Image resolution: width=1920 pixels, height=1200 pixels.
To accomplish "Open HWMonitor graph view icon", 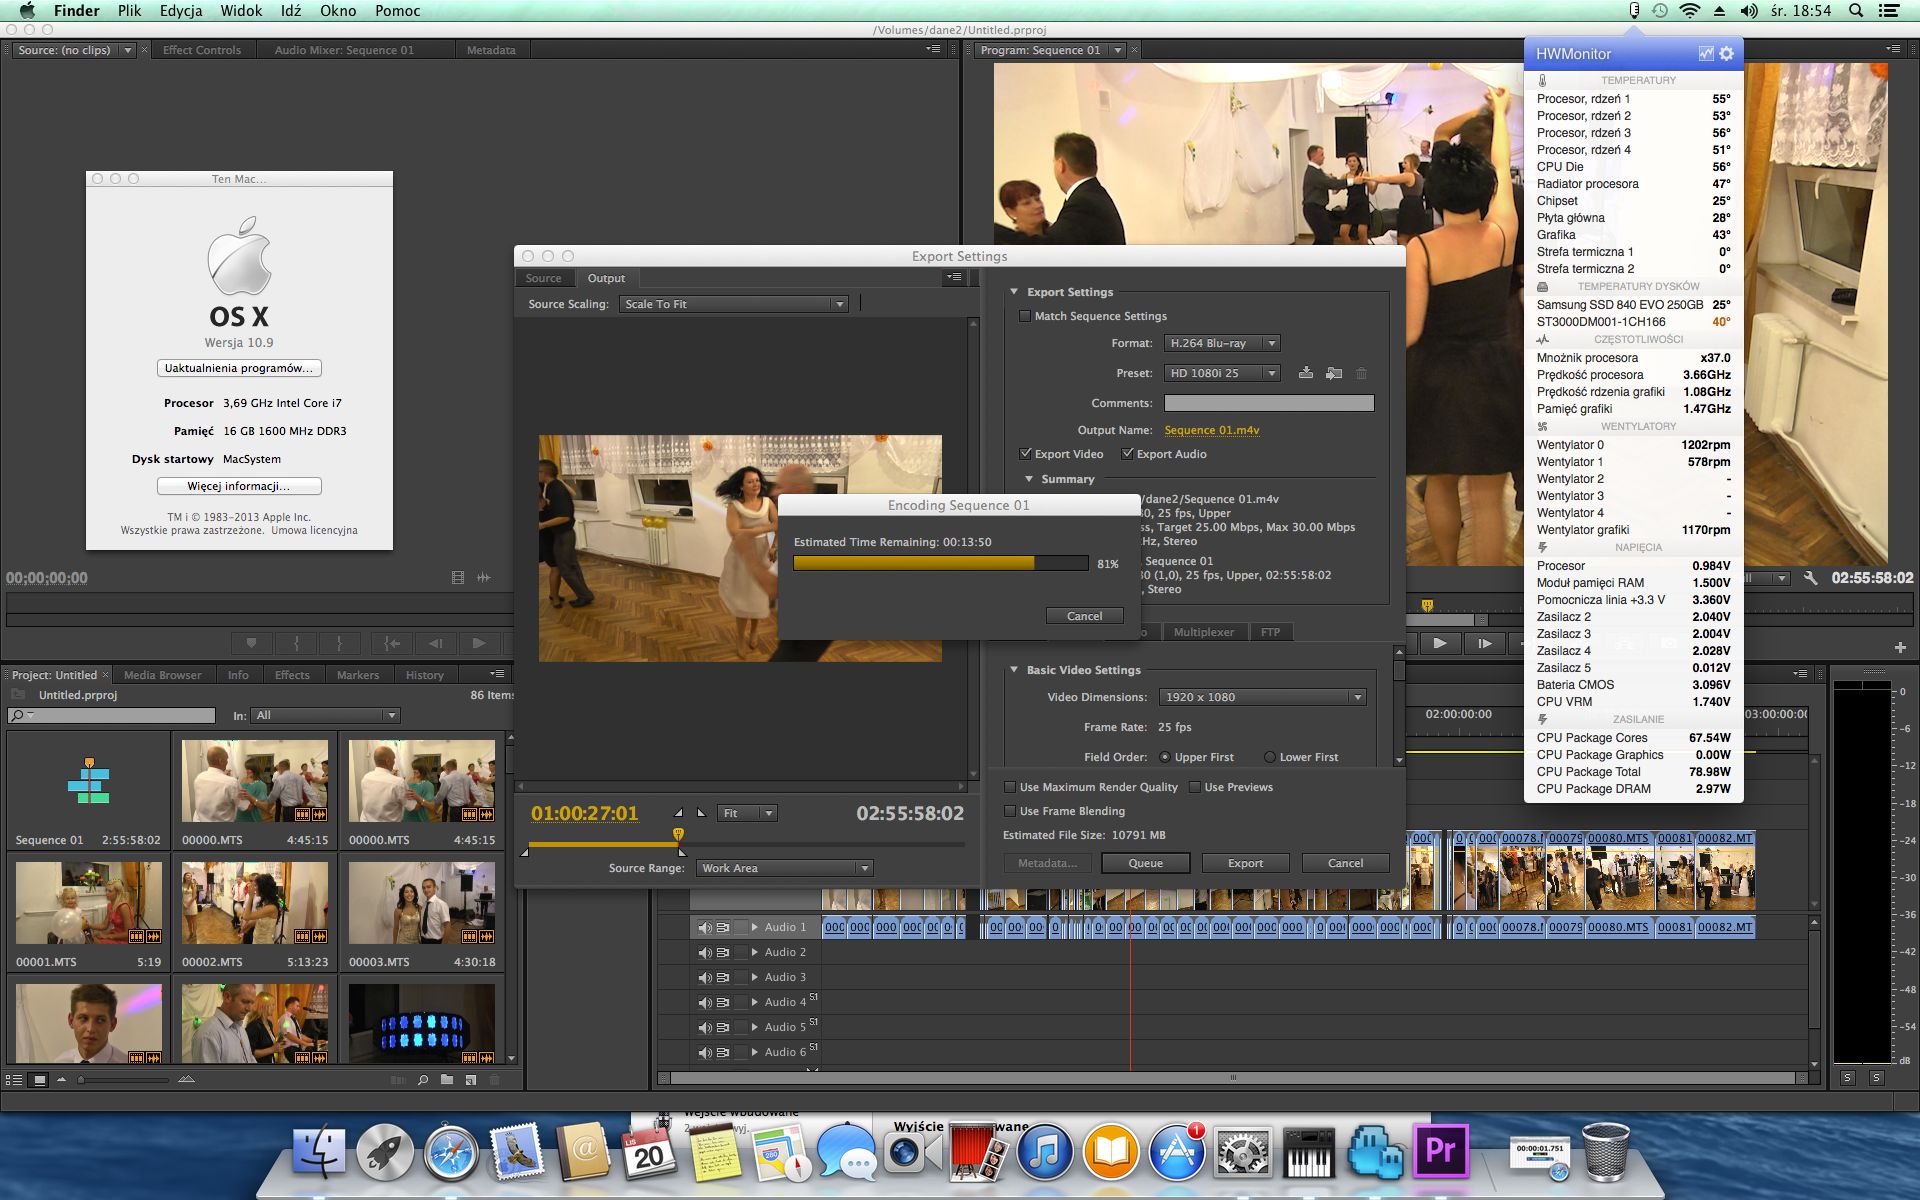I will [1706, 54].
